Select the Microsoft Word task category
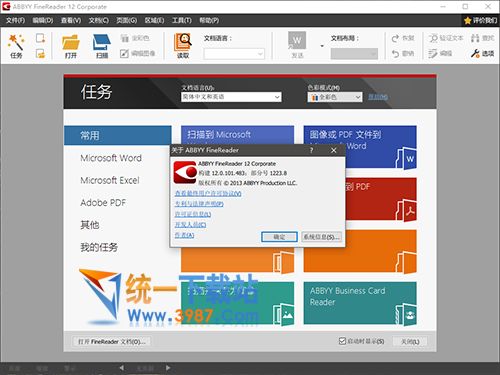 click(111, 158)
